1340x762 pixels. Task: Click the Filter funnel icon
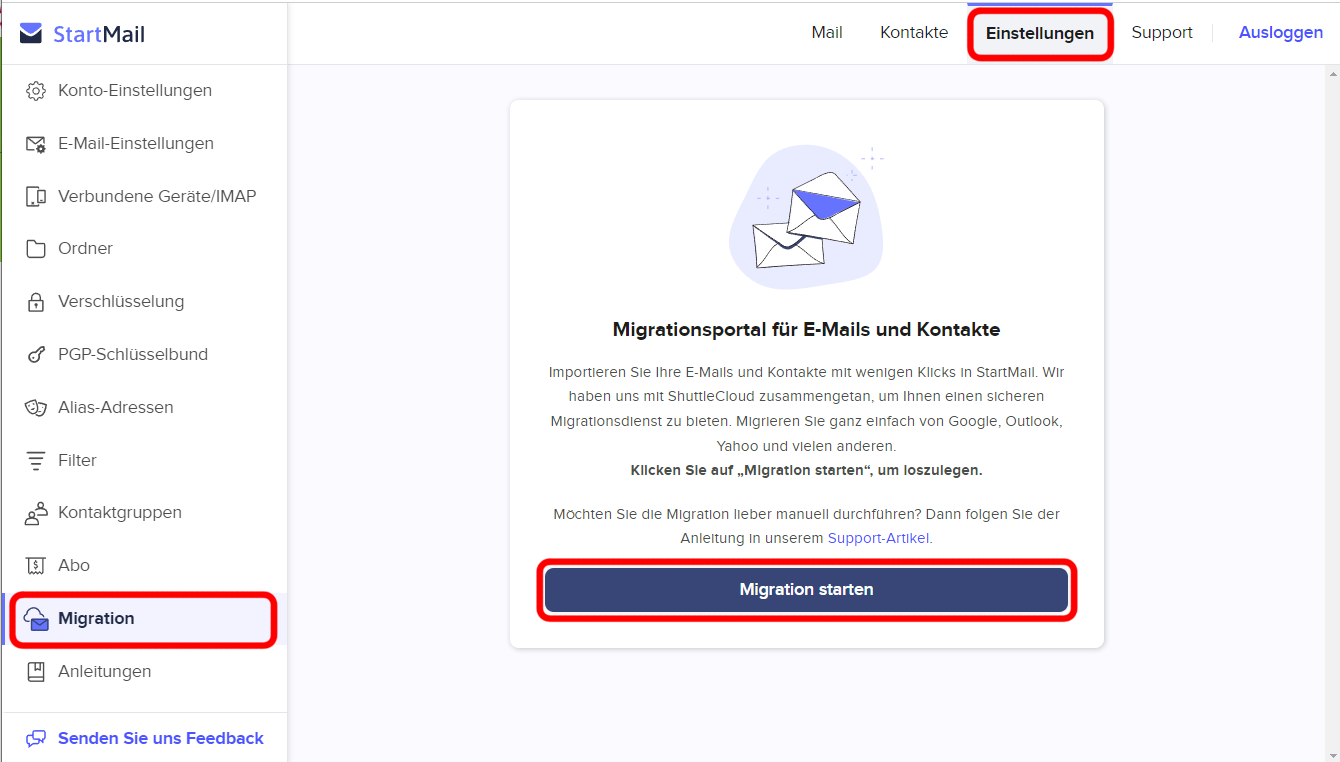pos(36,461)
